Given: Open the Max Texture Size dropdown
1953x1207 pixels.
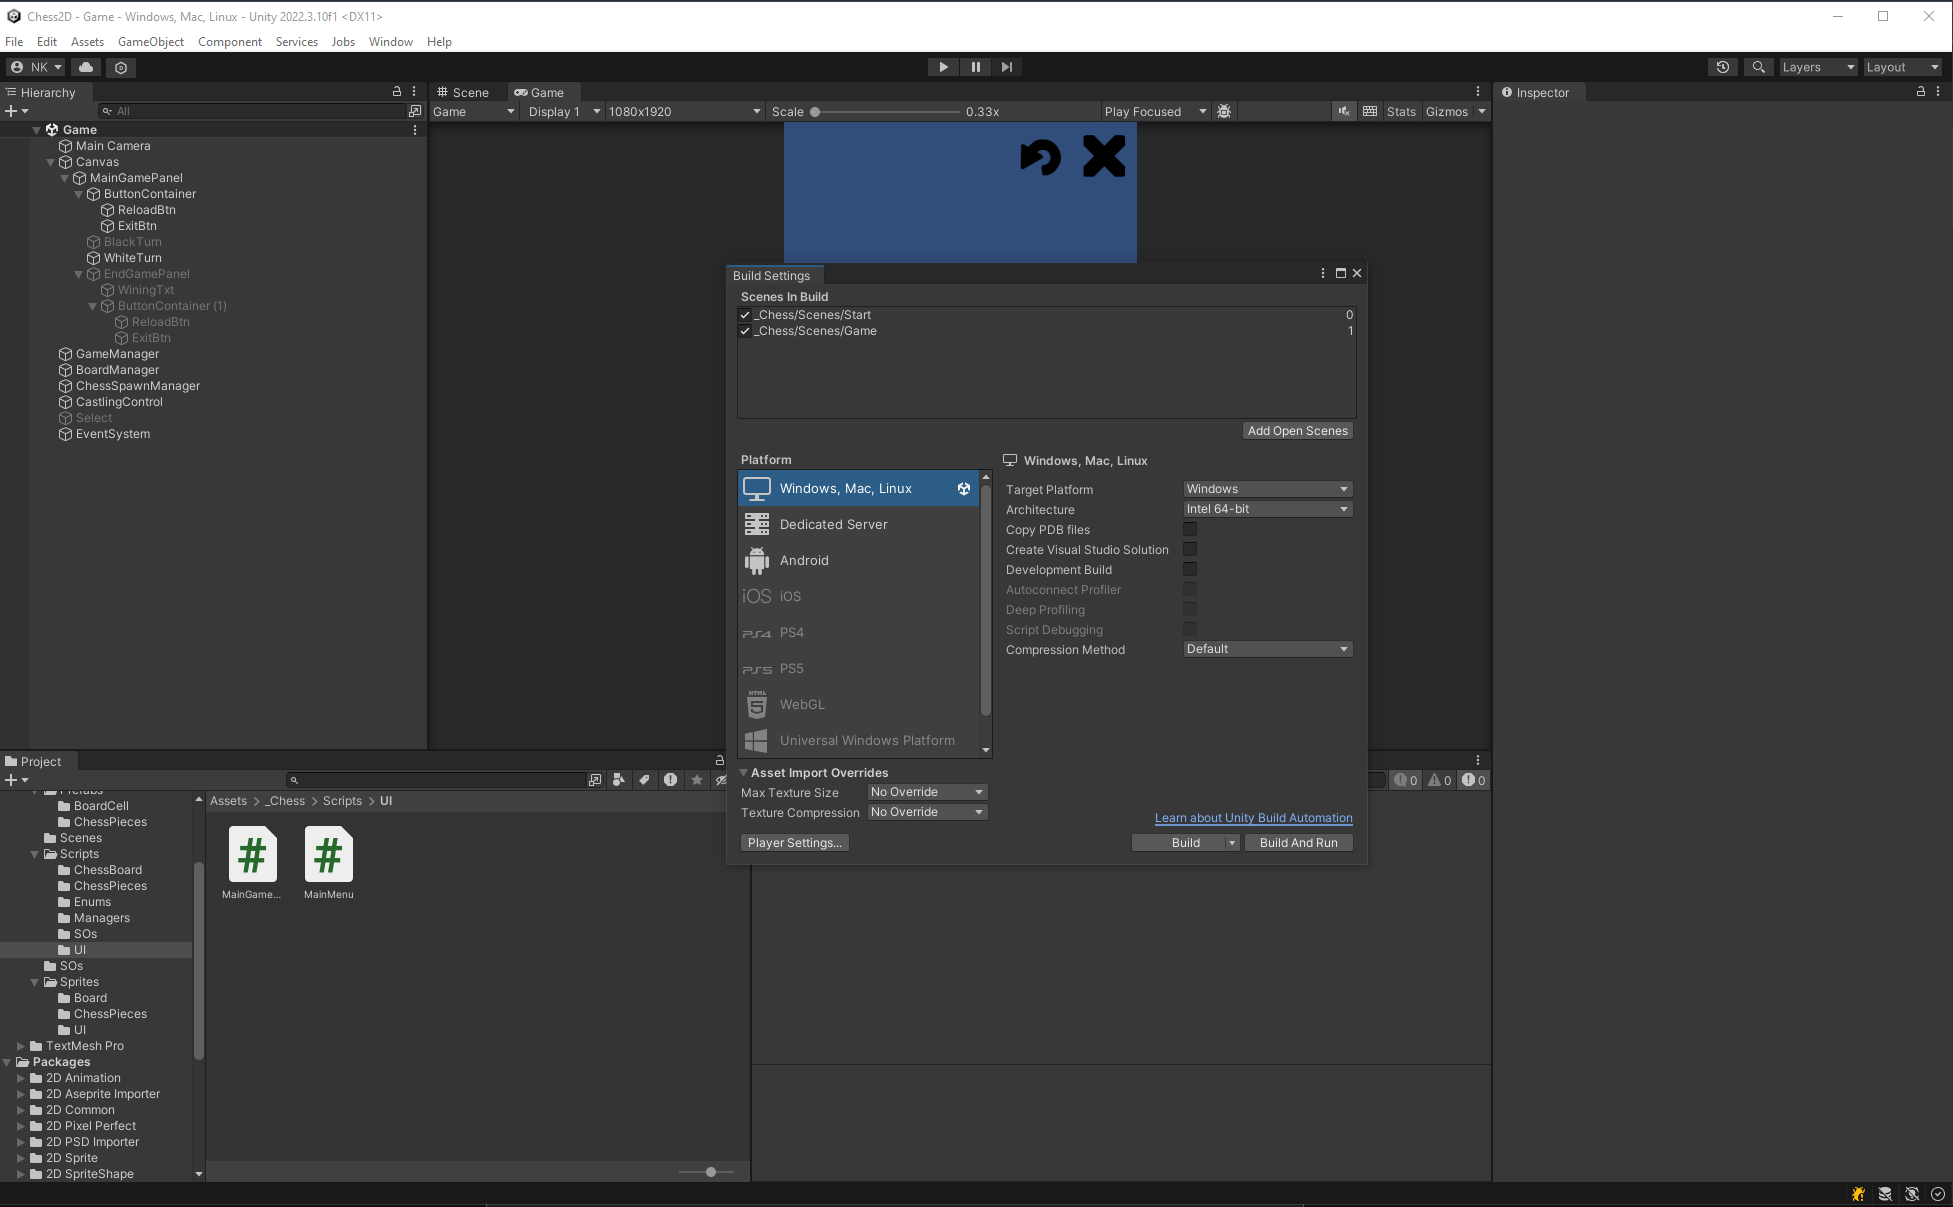Looking at the screenshot, I should click(927, 792).
